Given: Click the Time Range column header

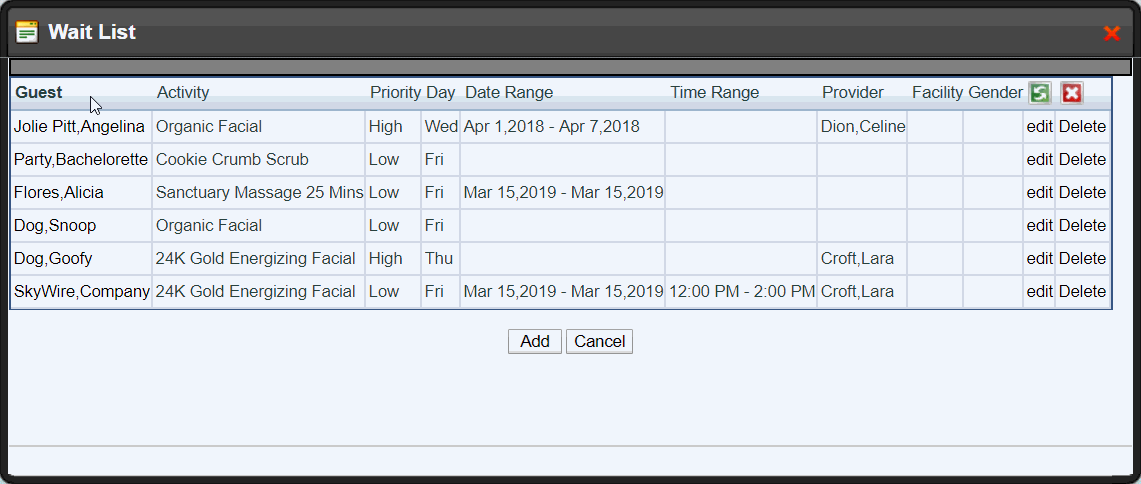Looking at the screenshot, I should click(715, 92).
